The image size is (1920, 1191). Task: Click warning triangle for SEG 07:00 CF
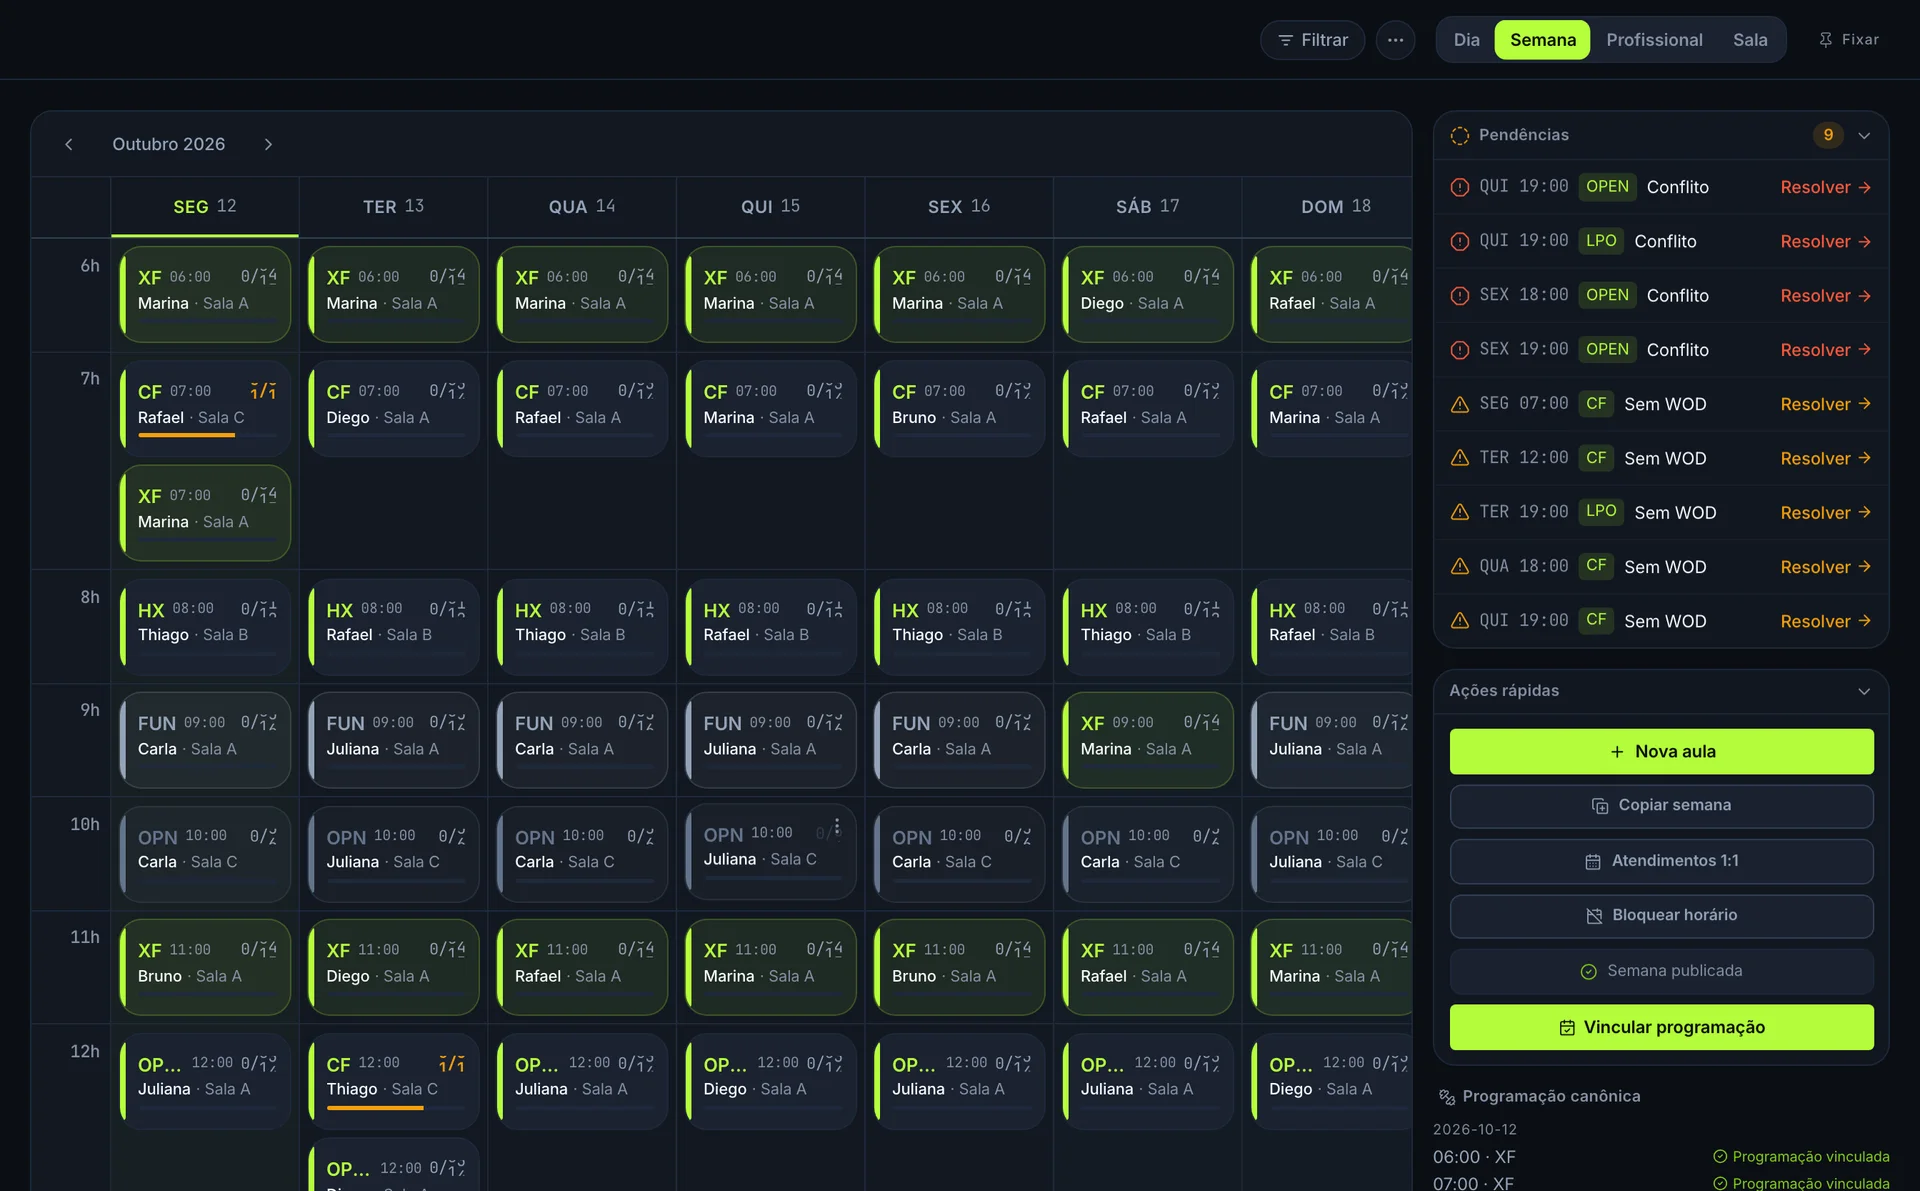(1460, 404)
